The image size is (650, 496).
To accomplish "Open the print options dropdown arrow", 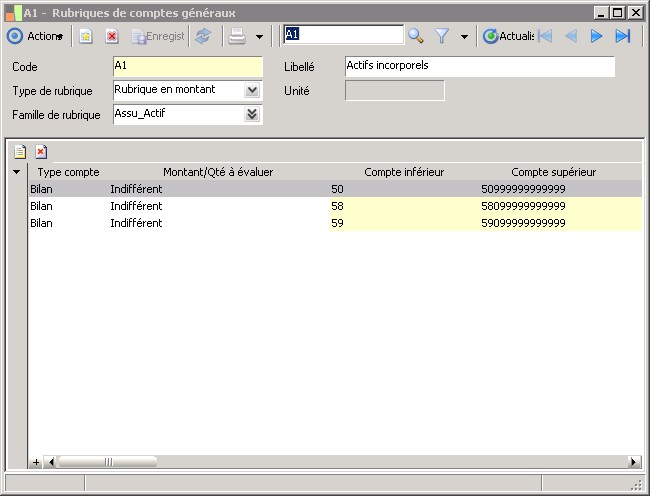I will tap(259, 36).
